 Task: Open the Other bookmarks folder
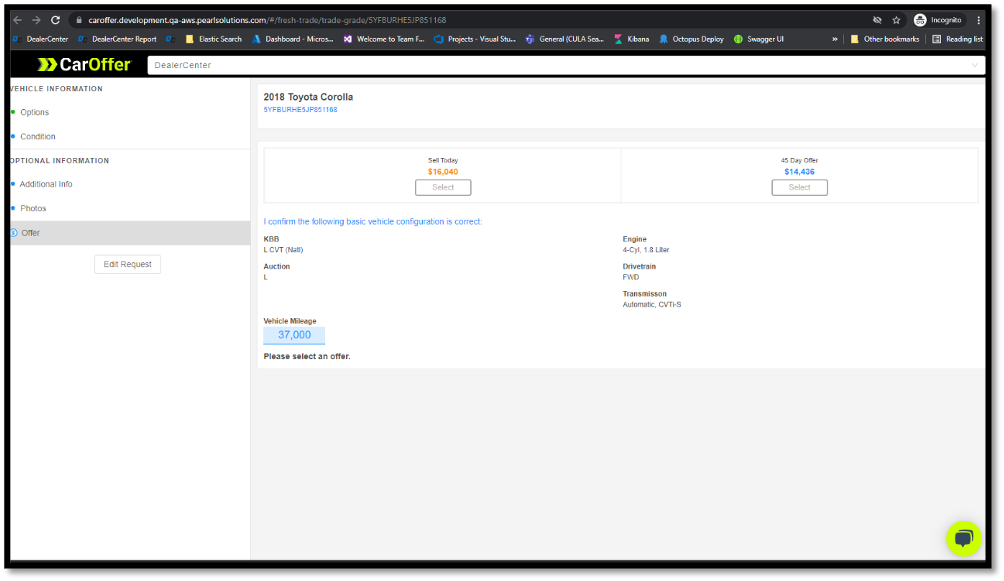(885, 39)
